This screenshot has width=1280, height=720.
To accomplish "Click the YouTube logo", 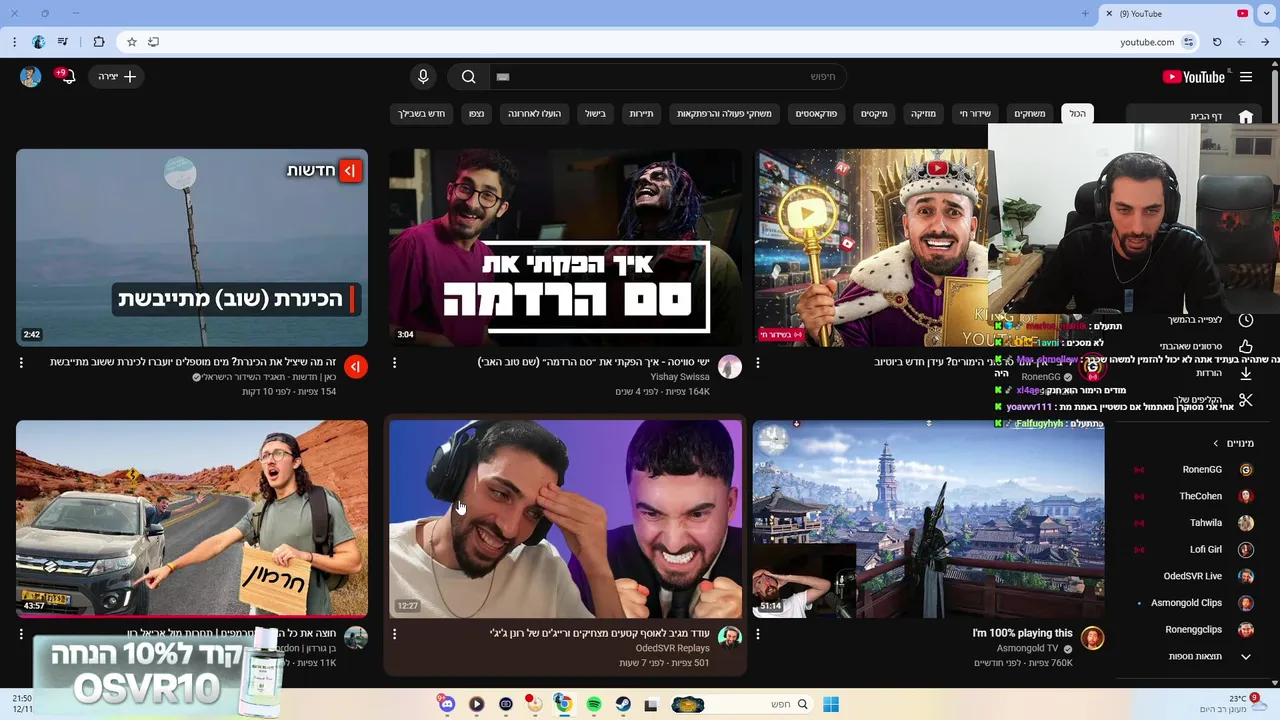I will coord(1194,77).
